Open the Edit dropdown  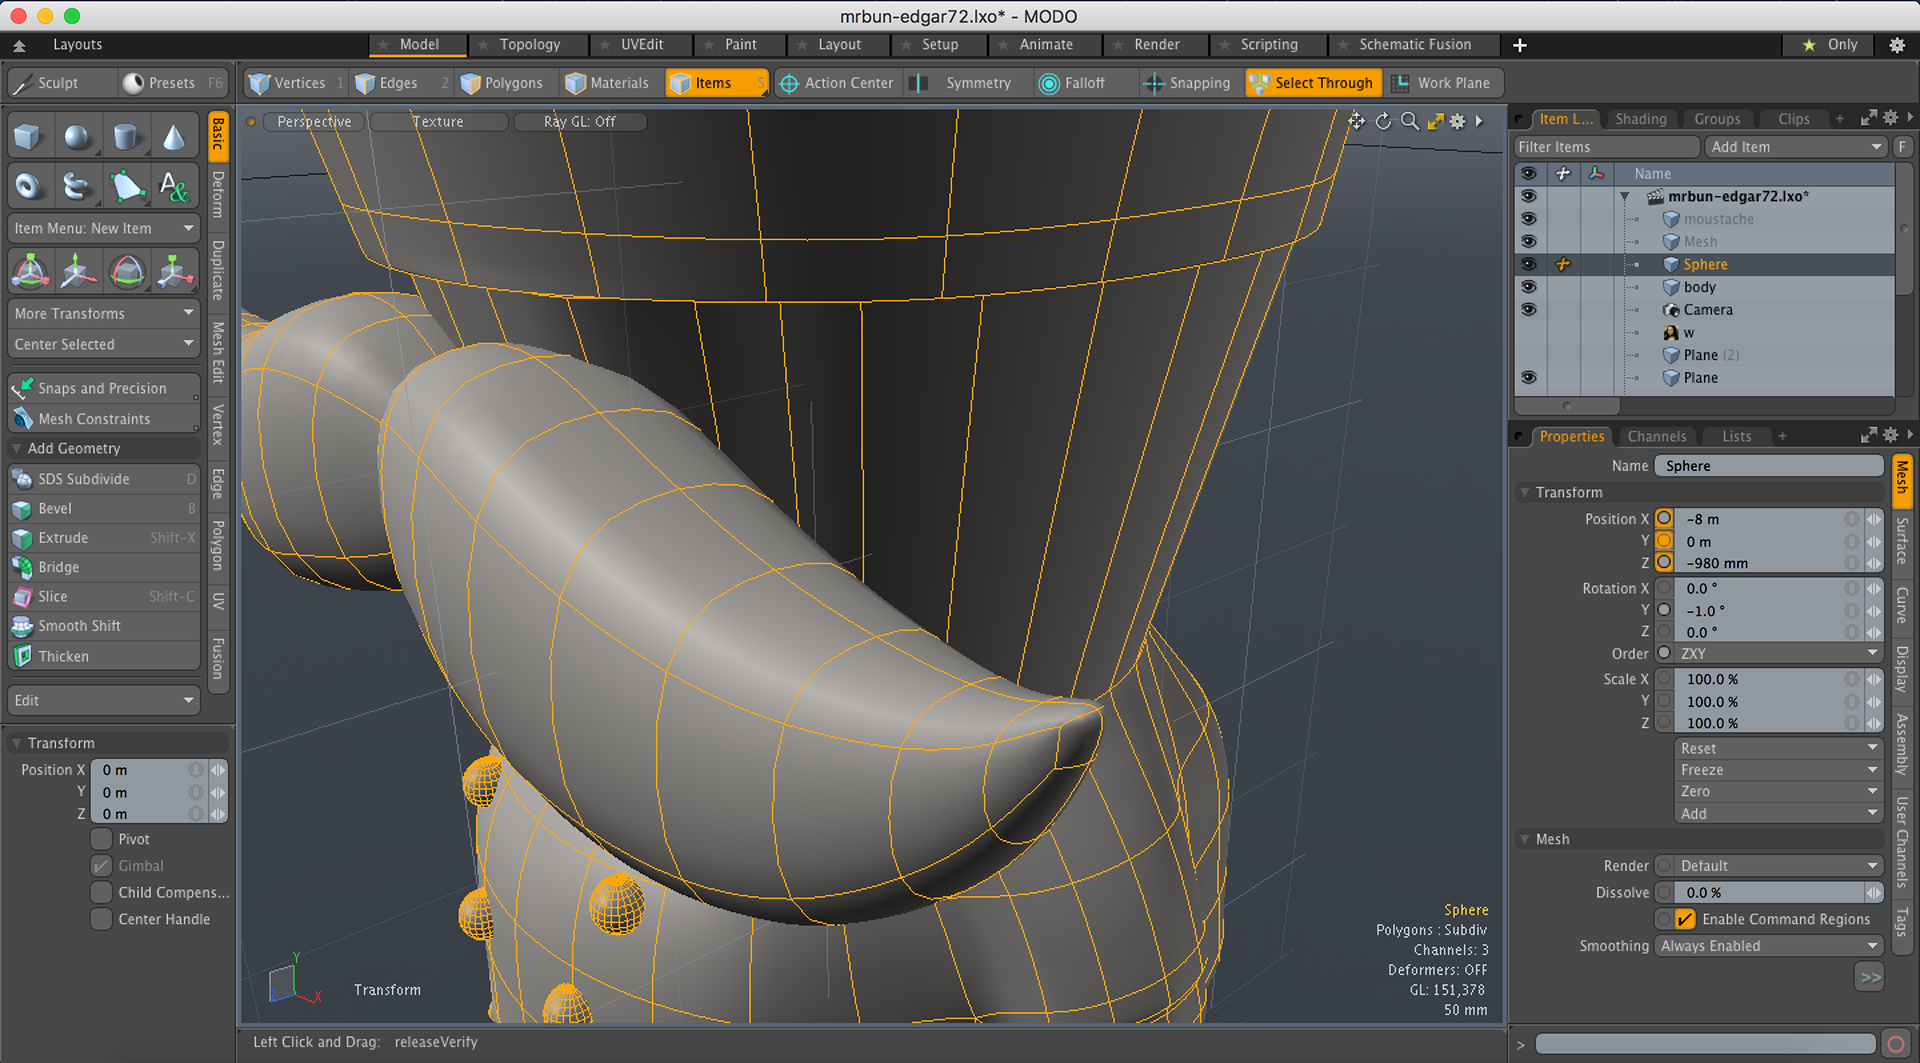104,700
